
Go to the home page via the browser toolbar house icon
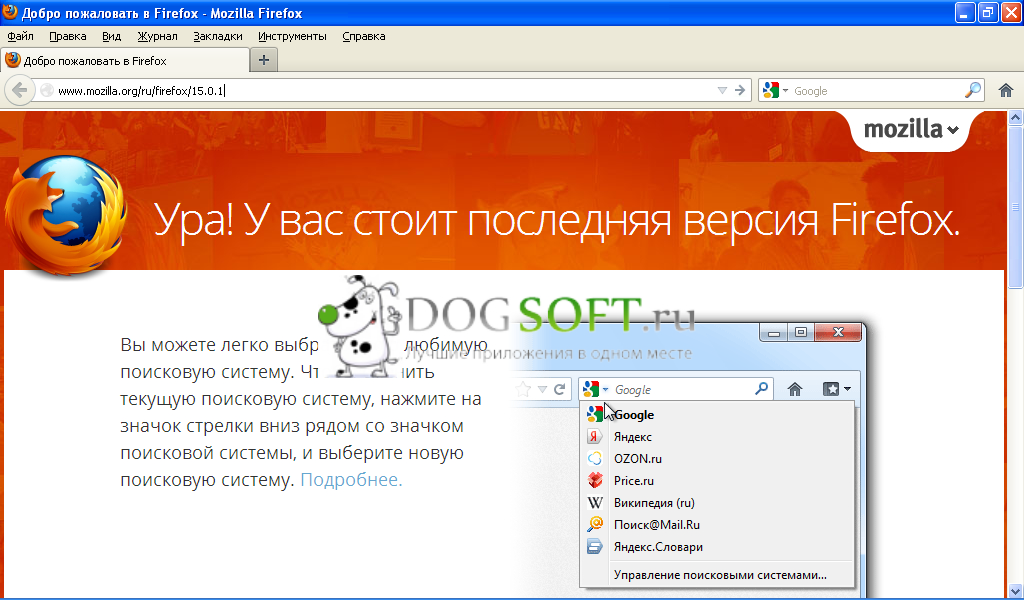[x=1006, y=90]
